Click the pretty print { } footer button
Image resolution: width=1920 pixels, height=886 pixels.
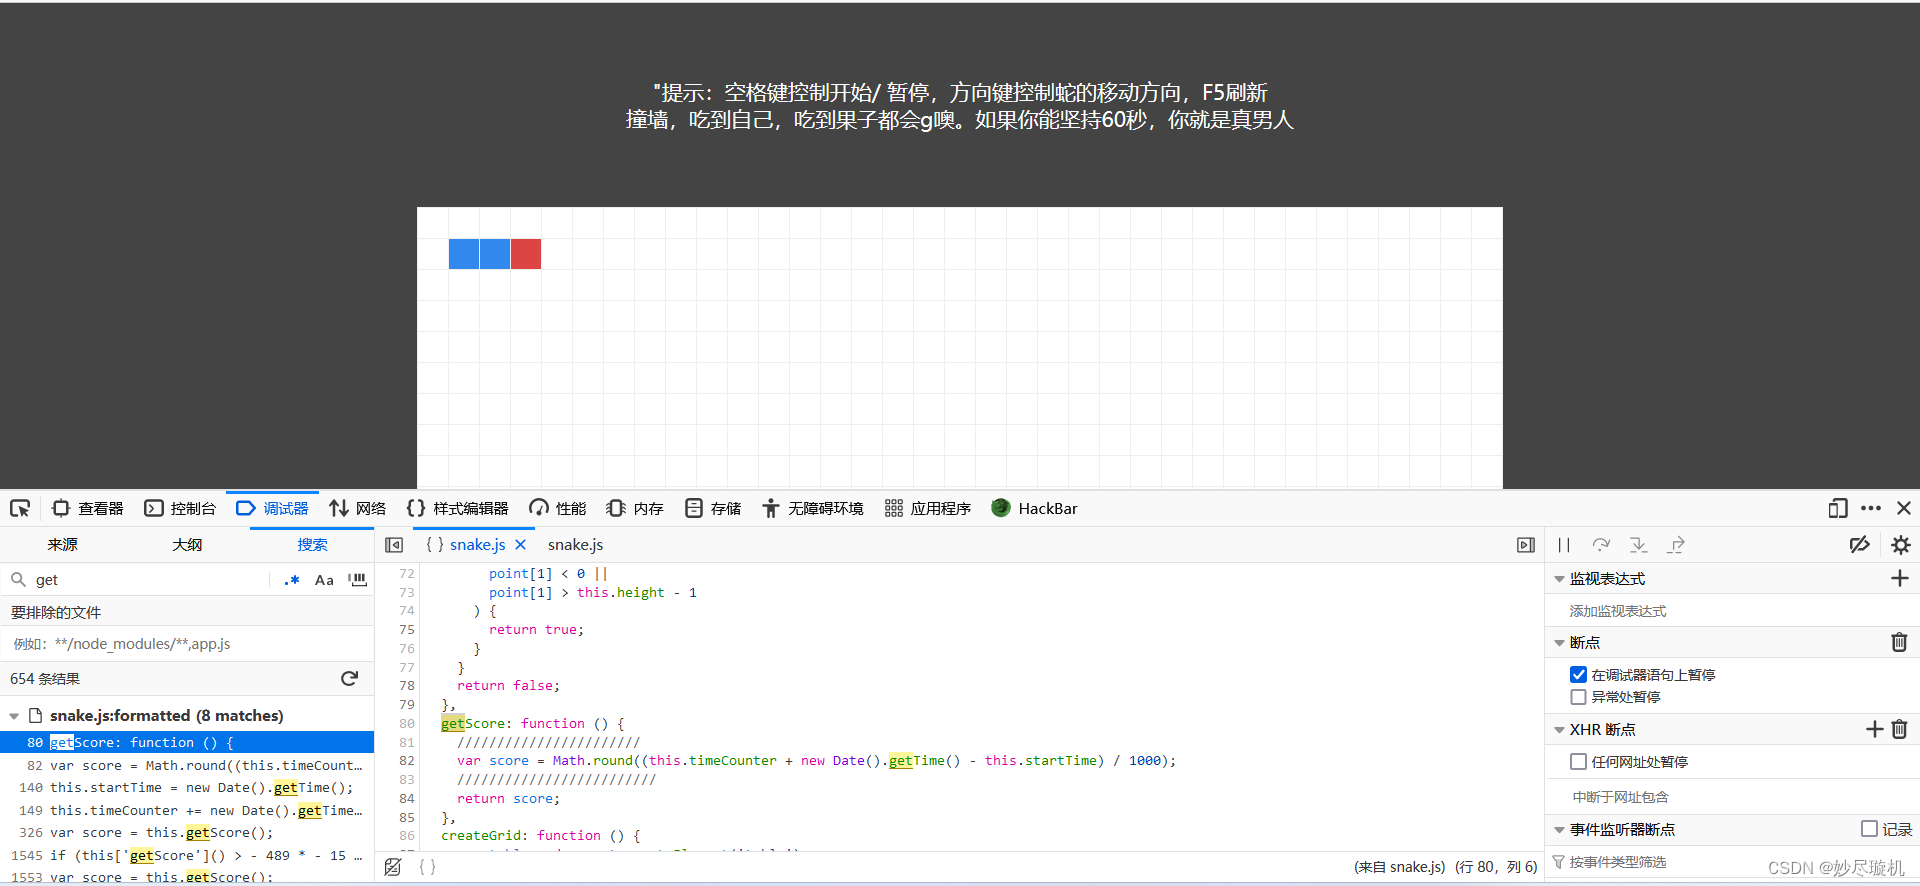pyautogui.click(x=427, y=867)
